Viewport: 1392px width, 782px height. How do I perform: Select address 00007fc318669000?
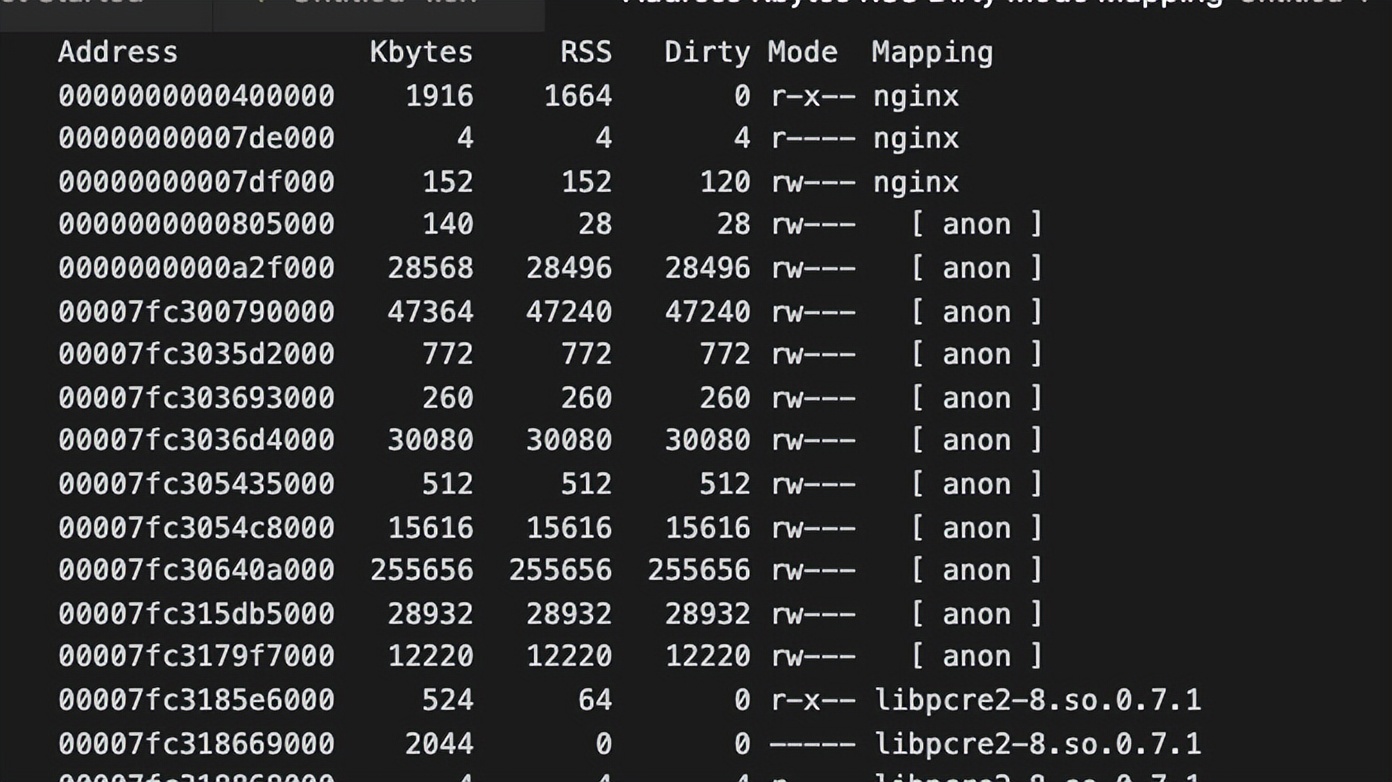pos(196,744)
